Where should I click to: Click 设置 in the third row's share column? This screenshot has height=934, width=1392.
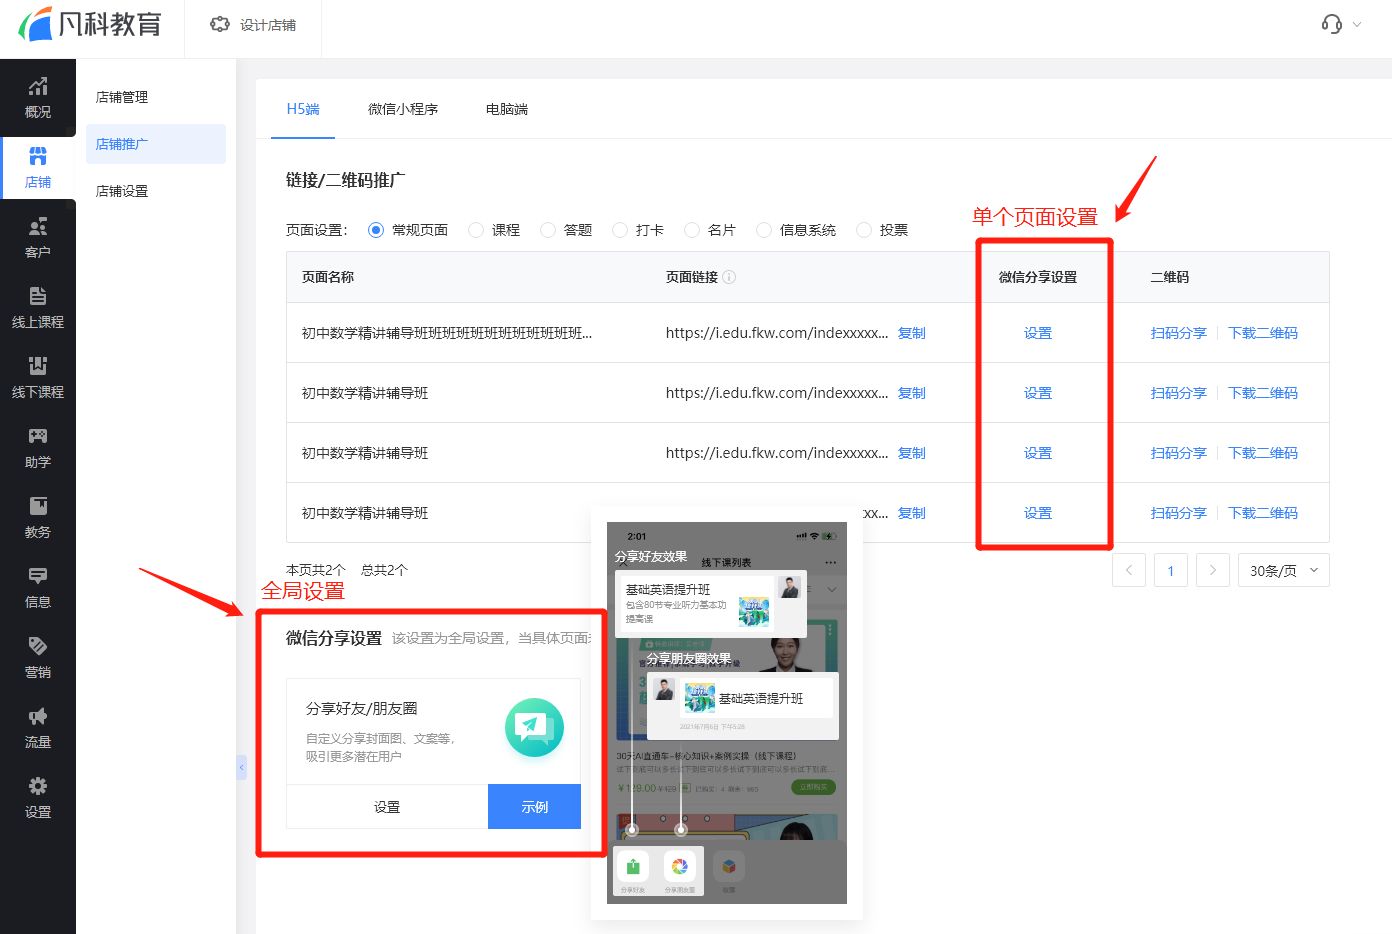[x=1038, y=453]
